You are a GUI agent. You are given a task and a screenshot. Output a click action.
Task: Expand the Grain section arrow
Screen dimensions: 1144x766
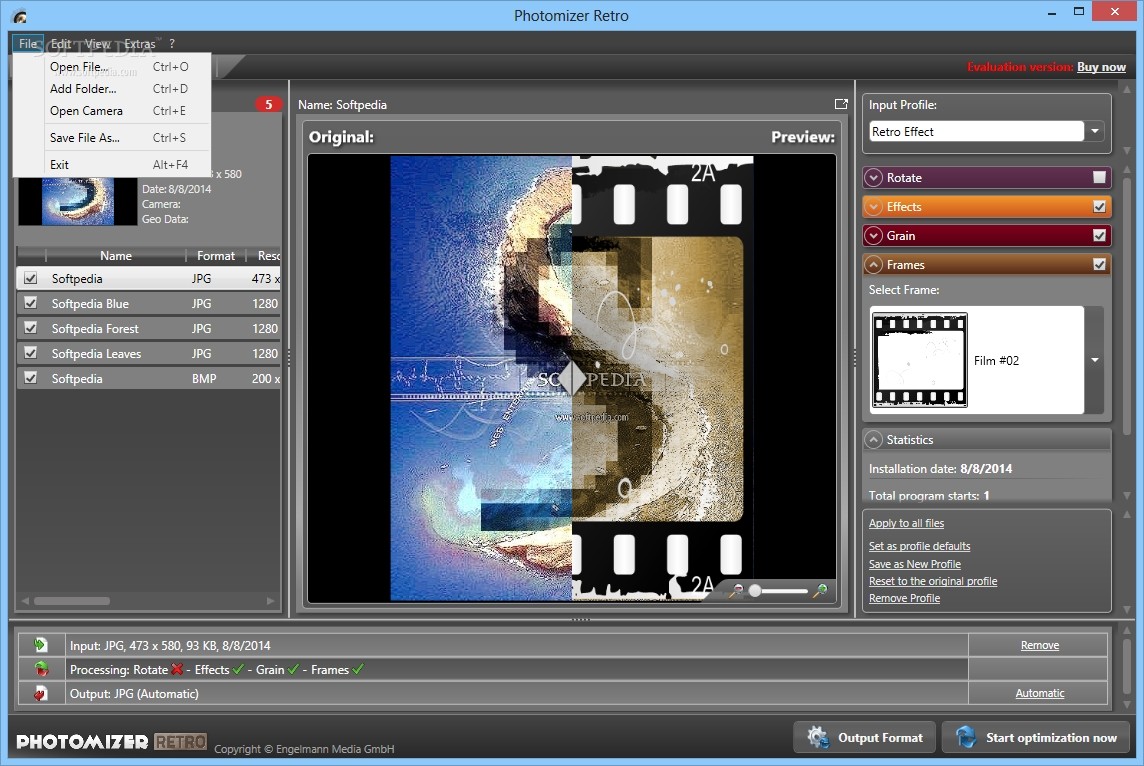click(x=873, y=236)
